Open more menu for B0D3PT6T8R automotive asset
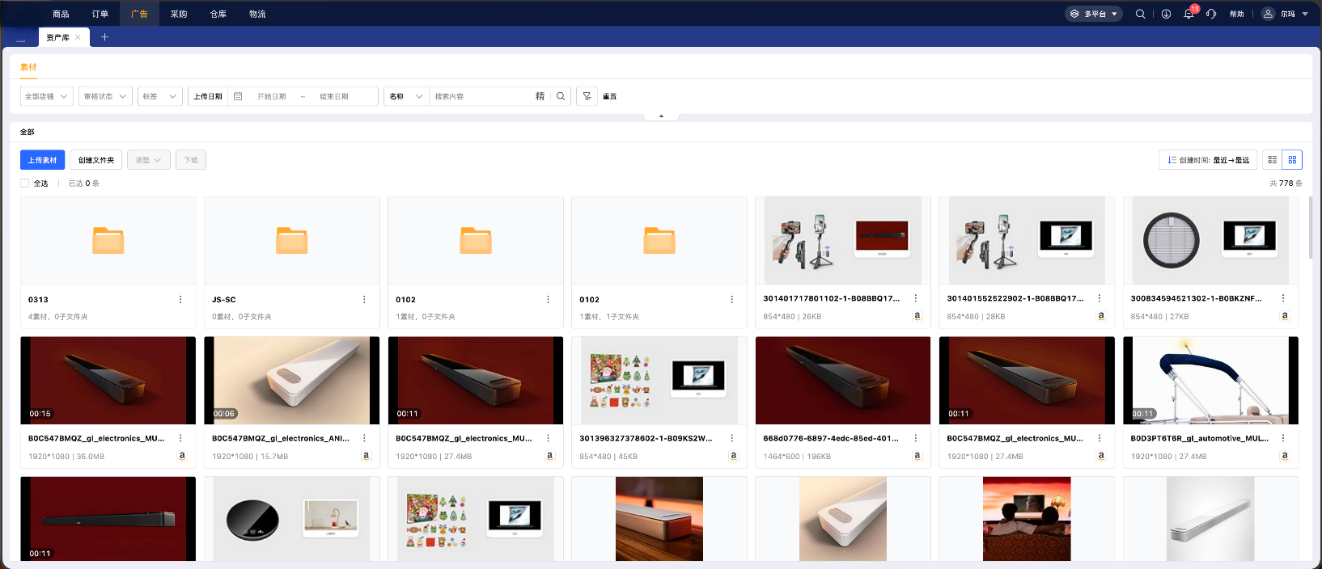 [x=1284, y=438]
